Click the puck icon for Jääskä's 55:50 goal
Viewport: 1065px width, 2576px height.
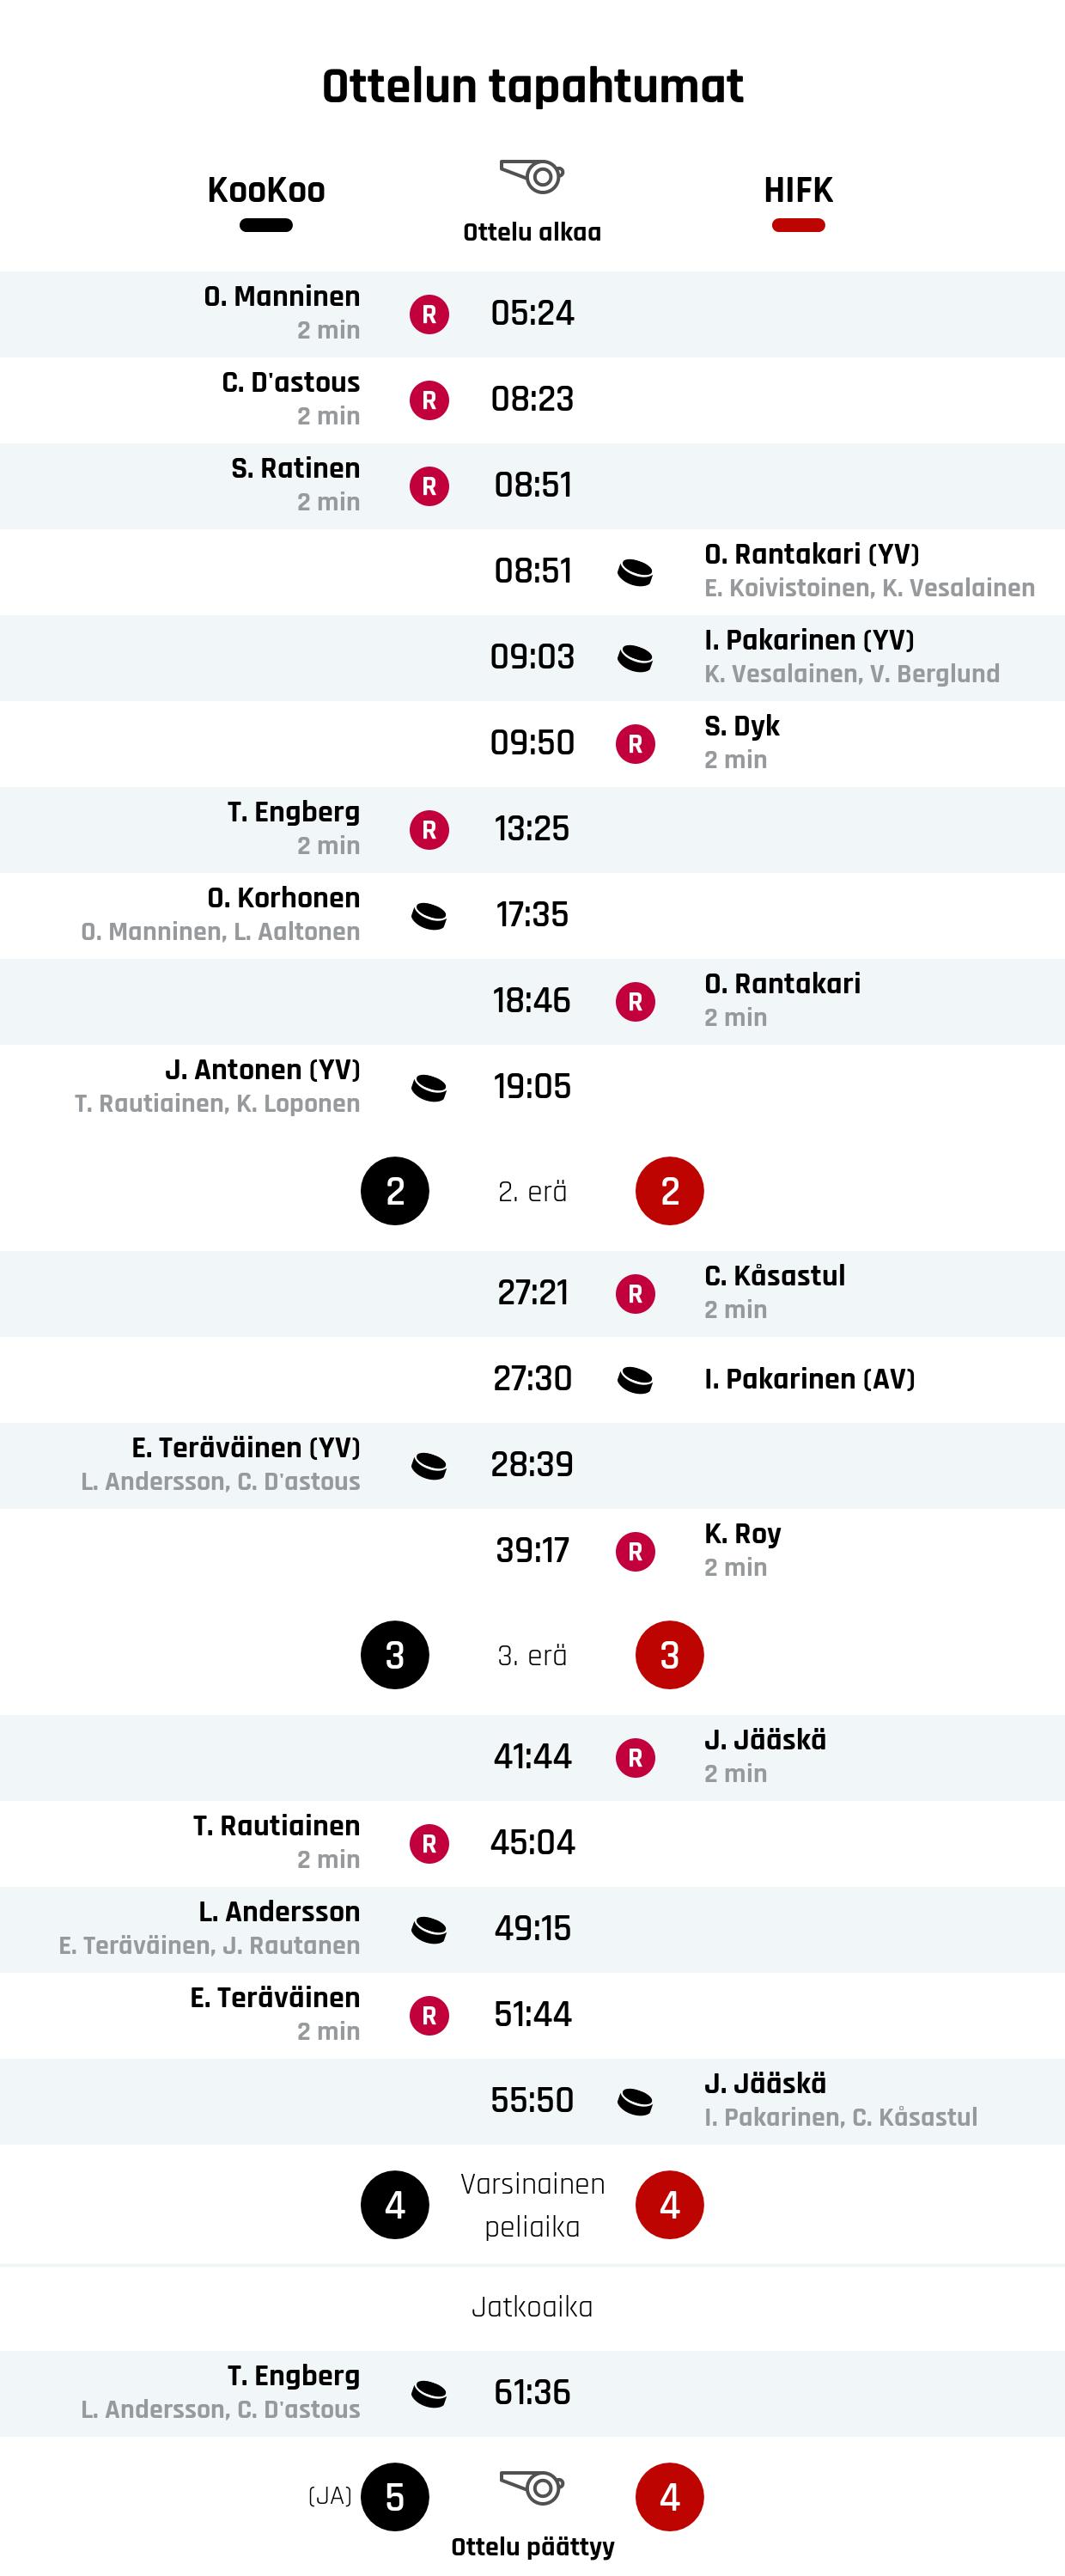tap(635, 2102)
